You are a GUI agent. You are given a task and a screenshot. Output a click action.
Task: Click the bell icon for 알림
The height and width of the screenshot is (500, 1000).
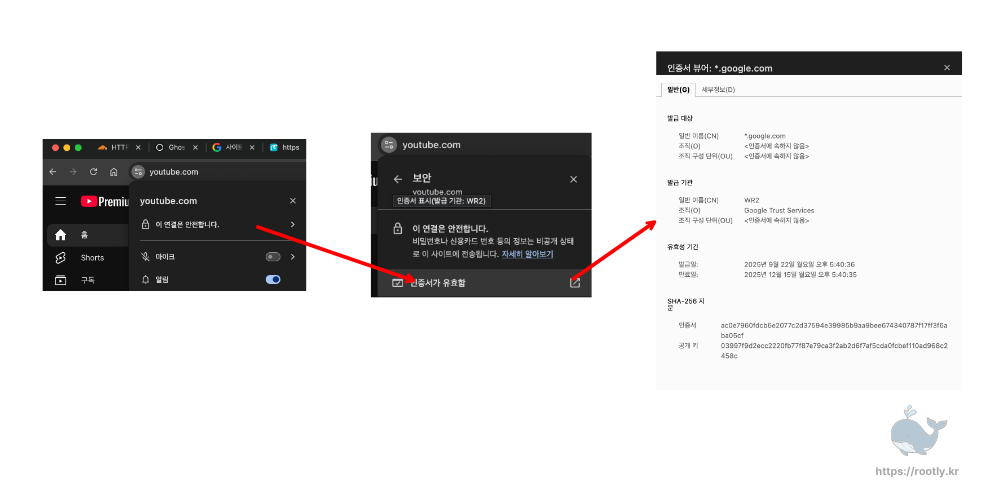point(145,279)
